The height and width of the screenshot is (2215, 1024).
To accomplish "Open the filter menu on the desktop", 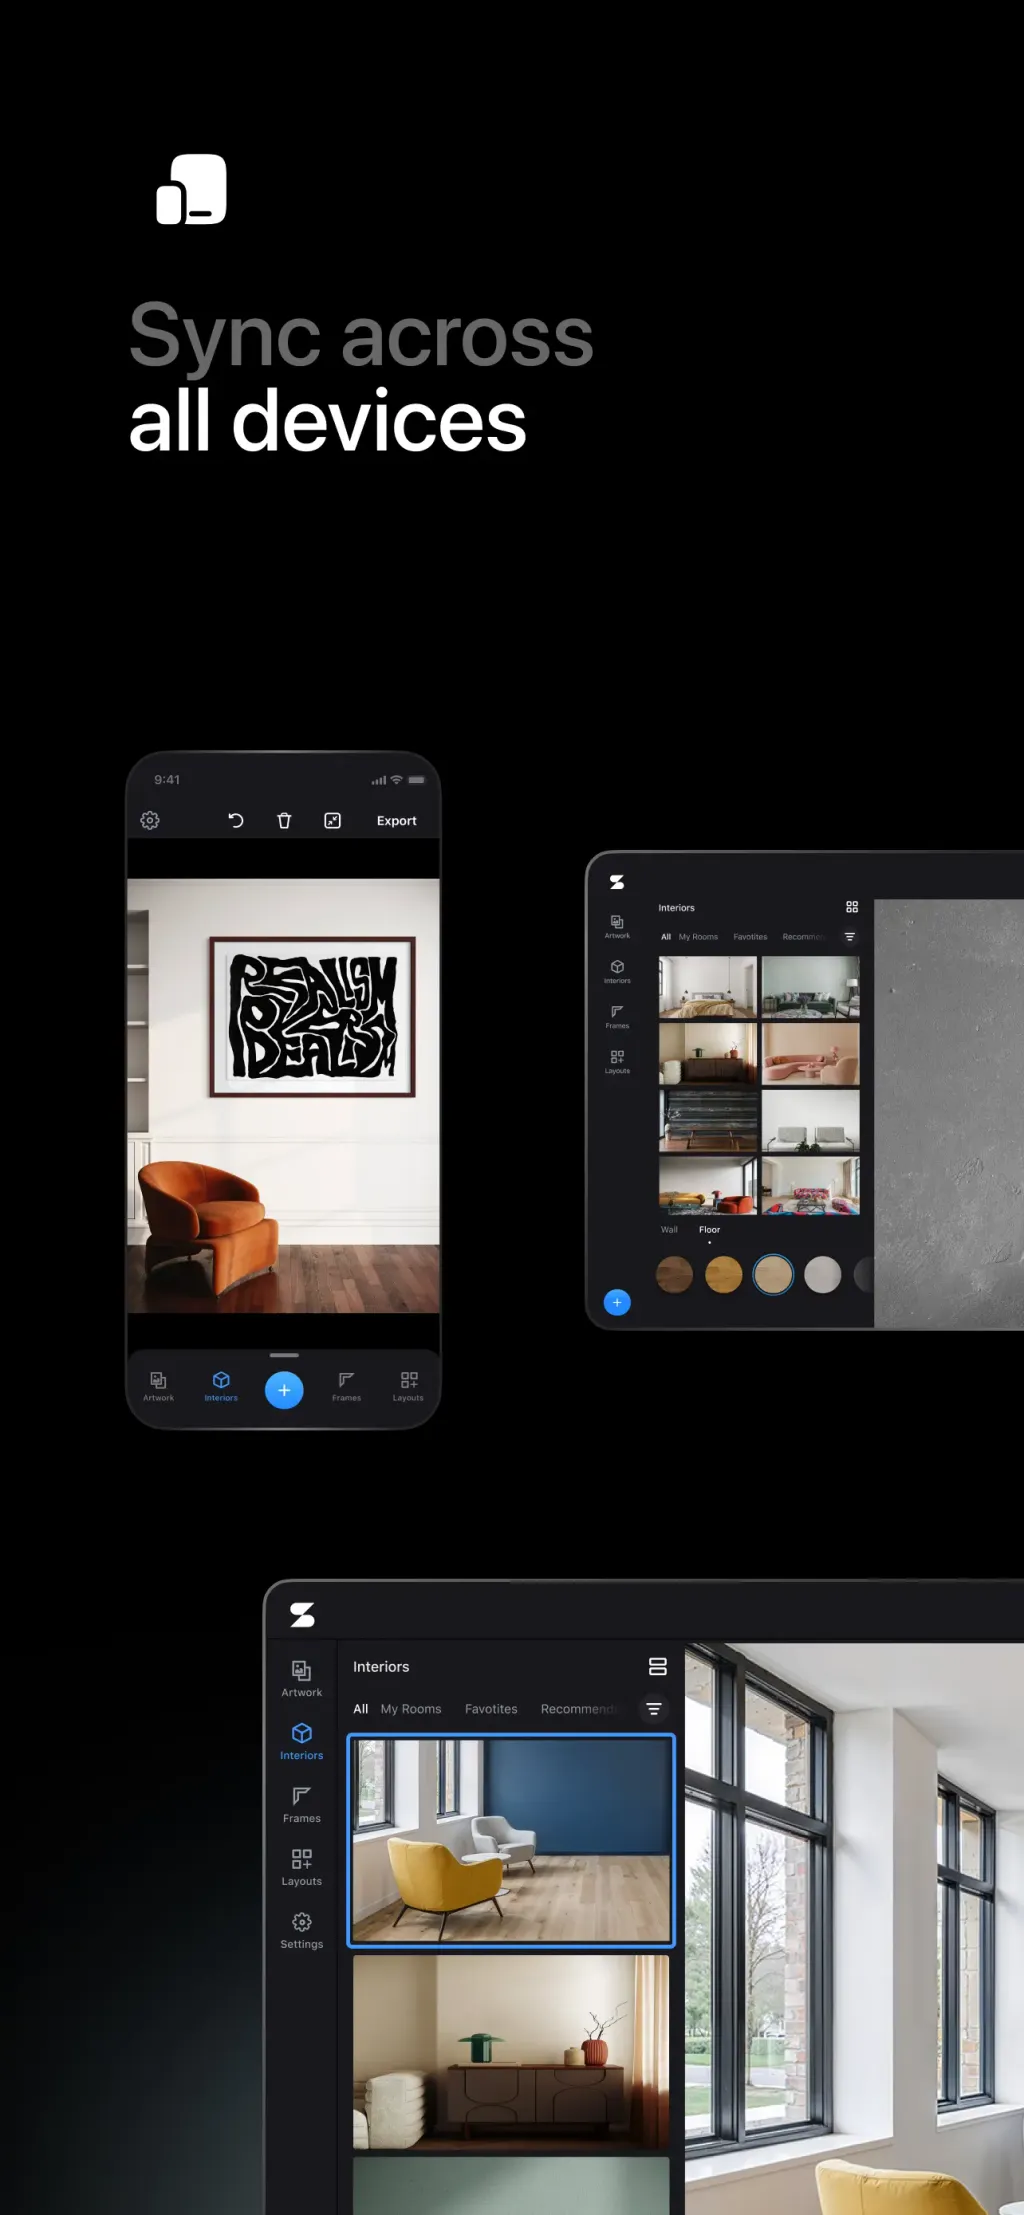I will (x=653, y=1709).
